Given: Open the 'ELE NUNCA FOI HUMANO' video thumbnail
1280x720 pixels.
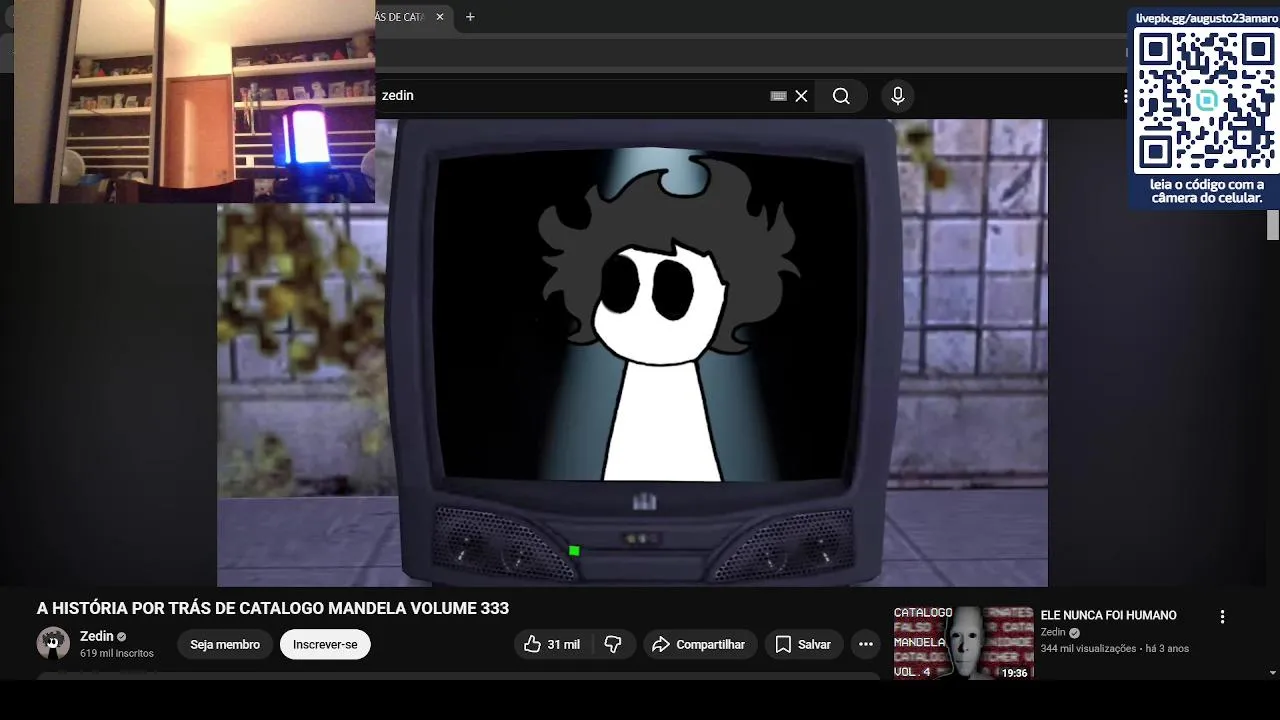Looking at the screenshot, I should pyautogui.click(x=963, y=642).
